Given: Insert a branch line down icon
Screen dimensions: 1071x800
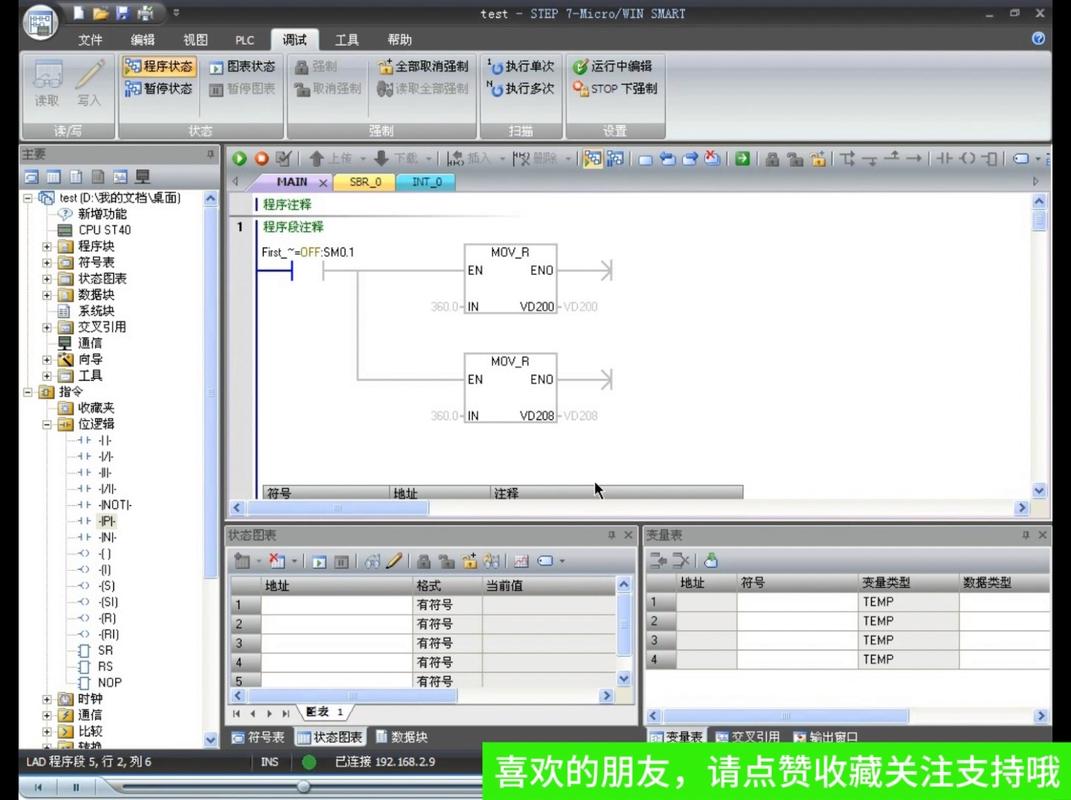Looking at the screenshot, I should click(x=848, y=158).
